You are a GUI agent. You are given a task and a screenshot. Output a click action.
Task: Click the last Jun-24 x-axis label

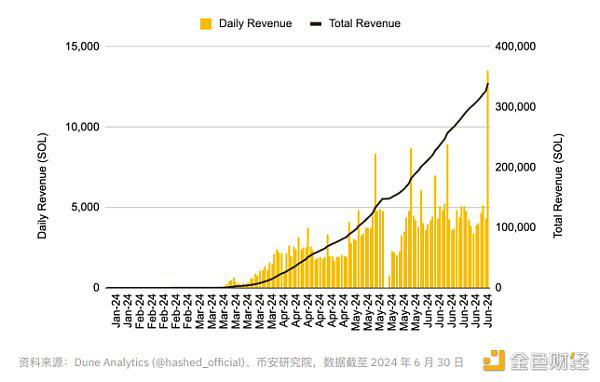[x=488, y=310]
